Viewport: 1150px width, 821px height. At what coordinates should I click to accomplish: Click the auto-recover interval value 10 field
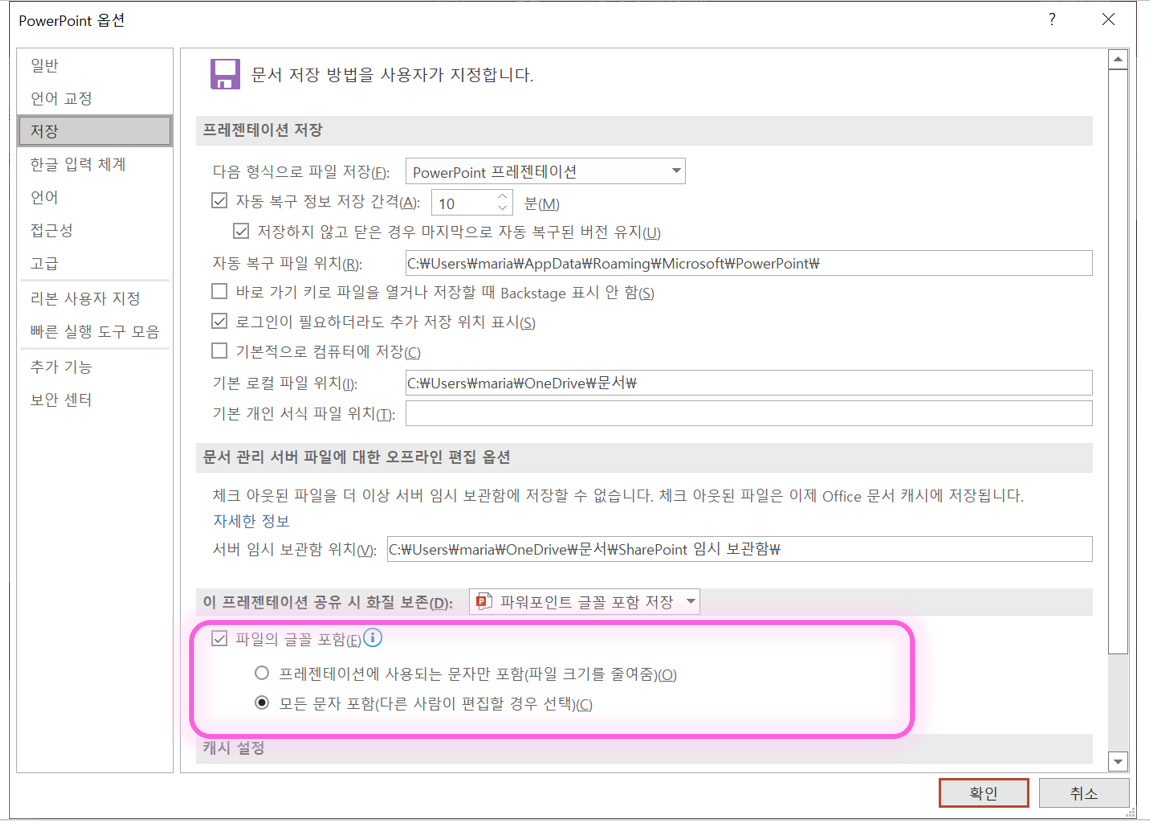point(464,203)
